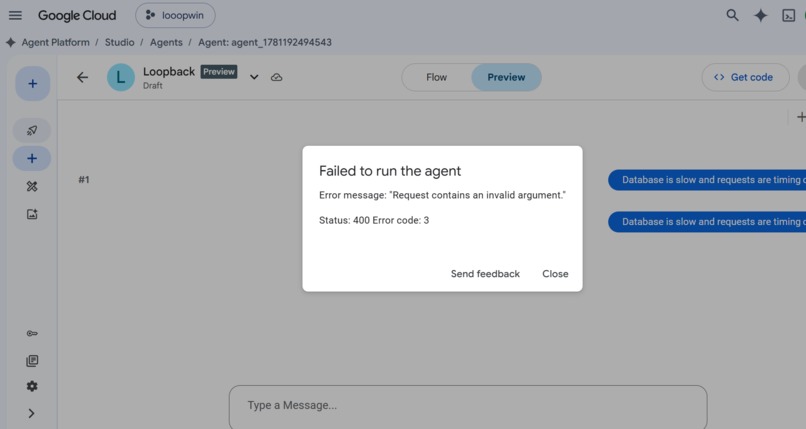806x429 pixels.
Task: Switch to the Preview tab
Action: [x=506, y=77]
